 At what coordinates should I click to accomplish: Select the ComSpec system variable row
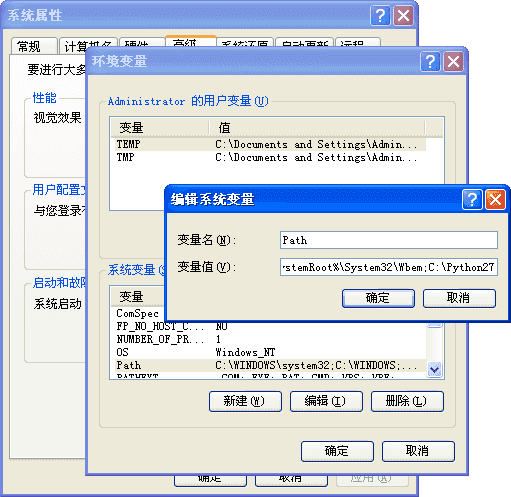138,314
